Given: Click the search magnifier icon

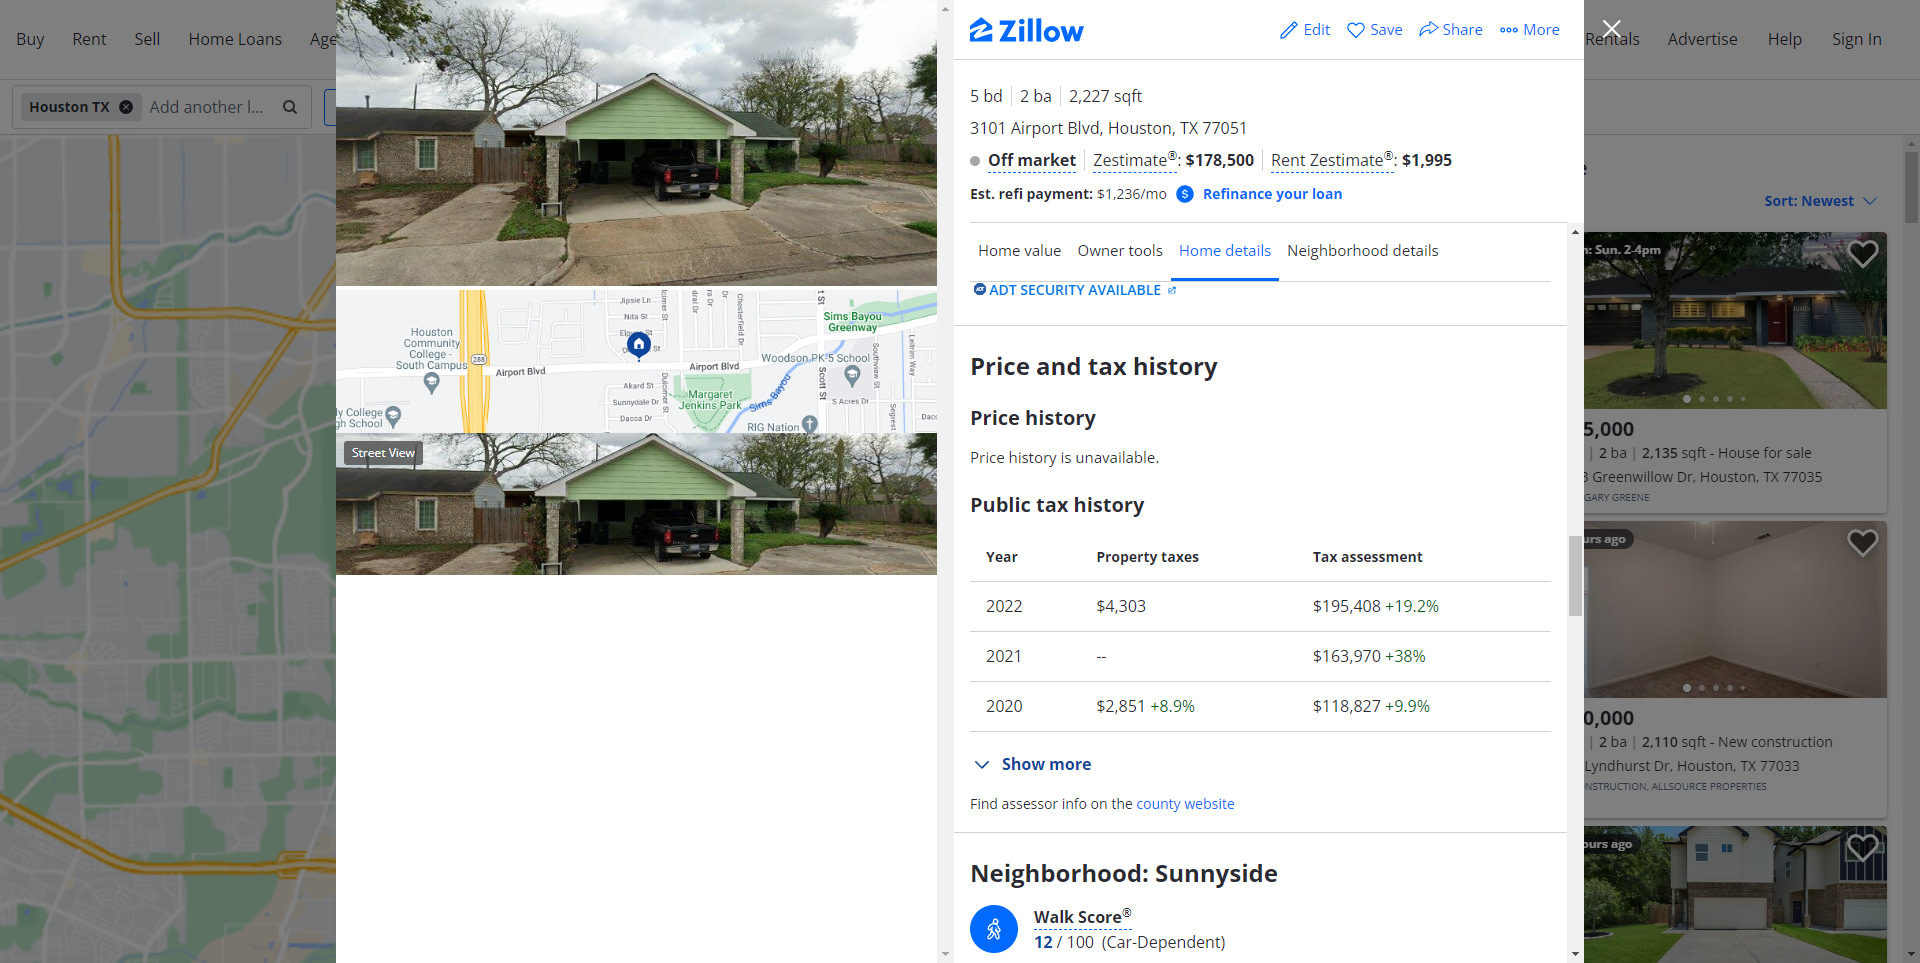Looking at the screenshot, I should (290, 107).
